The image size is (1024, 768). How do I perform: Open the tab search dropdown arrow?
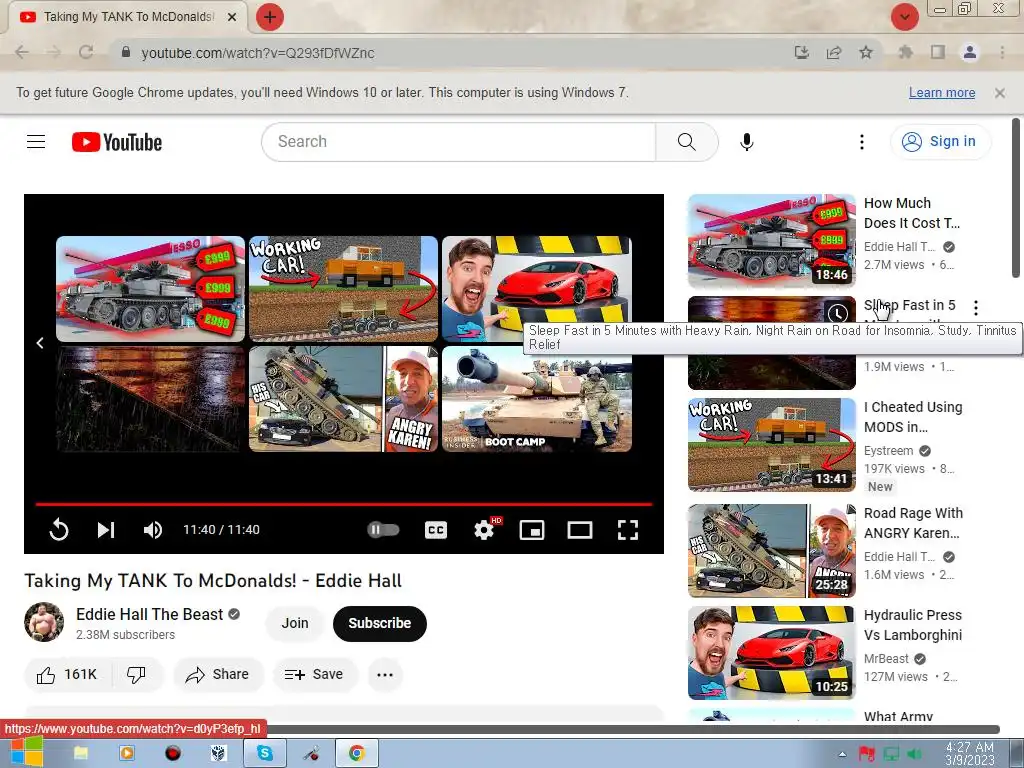pos(904,17)
